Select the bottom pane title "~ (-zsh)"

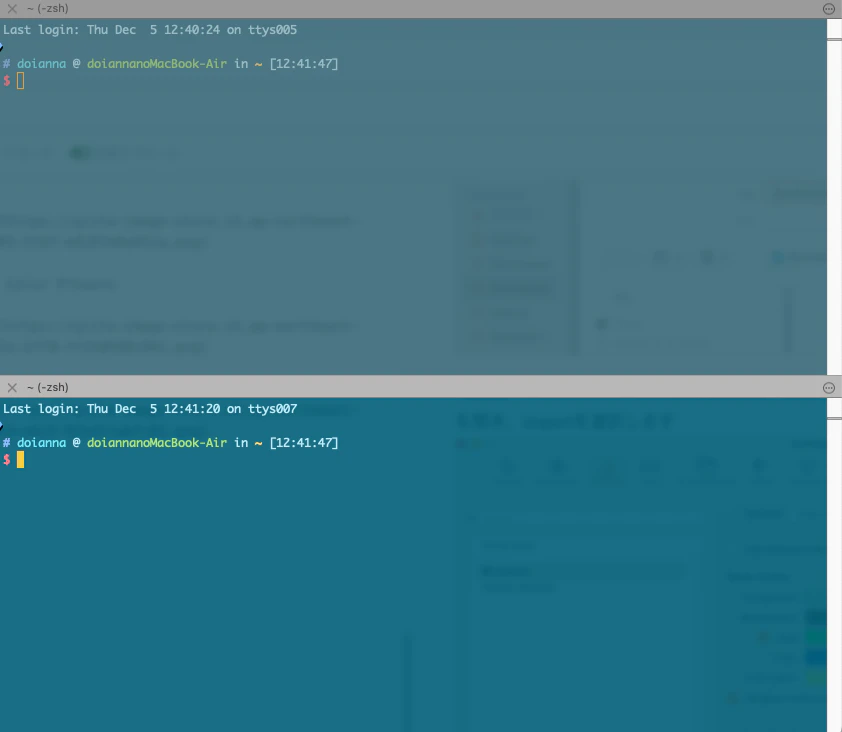(48, 387)
